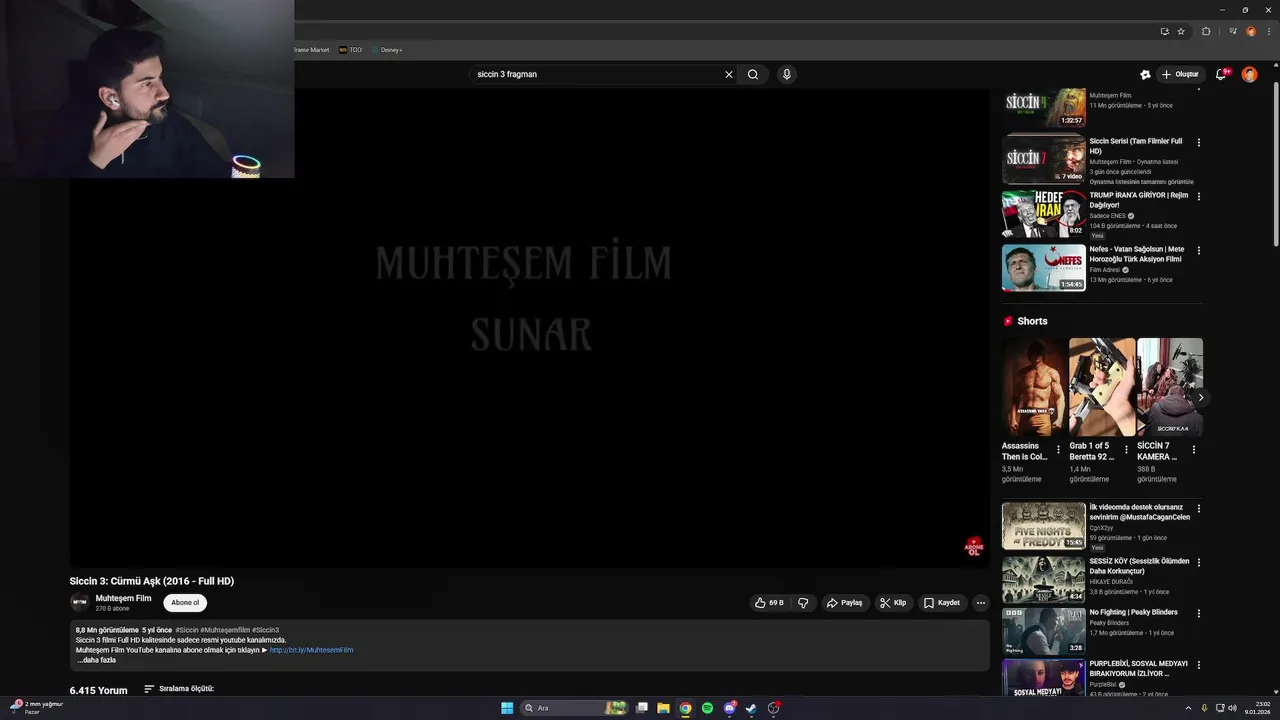Bookmark page with star icon
1280x720 pixels.
(1181, 31)
